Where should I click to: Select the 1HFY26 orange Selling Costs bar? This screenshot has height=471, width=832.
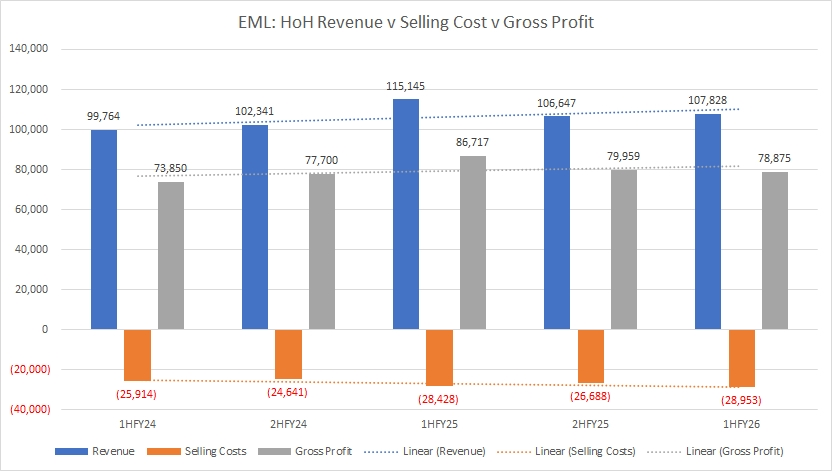pos(741,358)
